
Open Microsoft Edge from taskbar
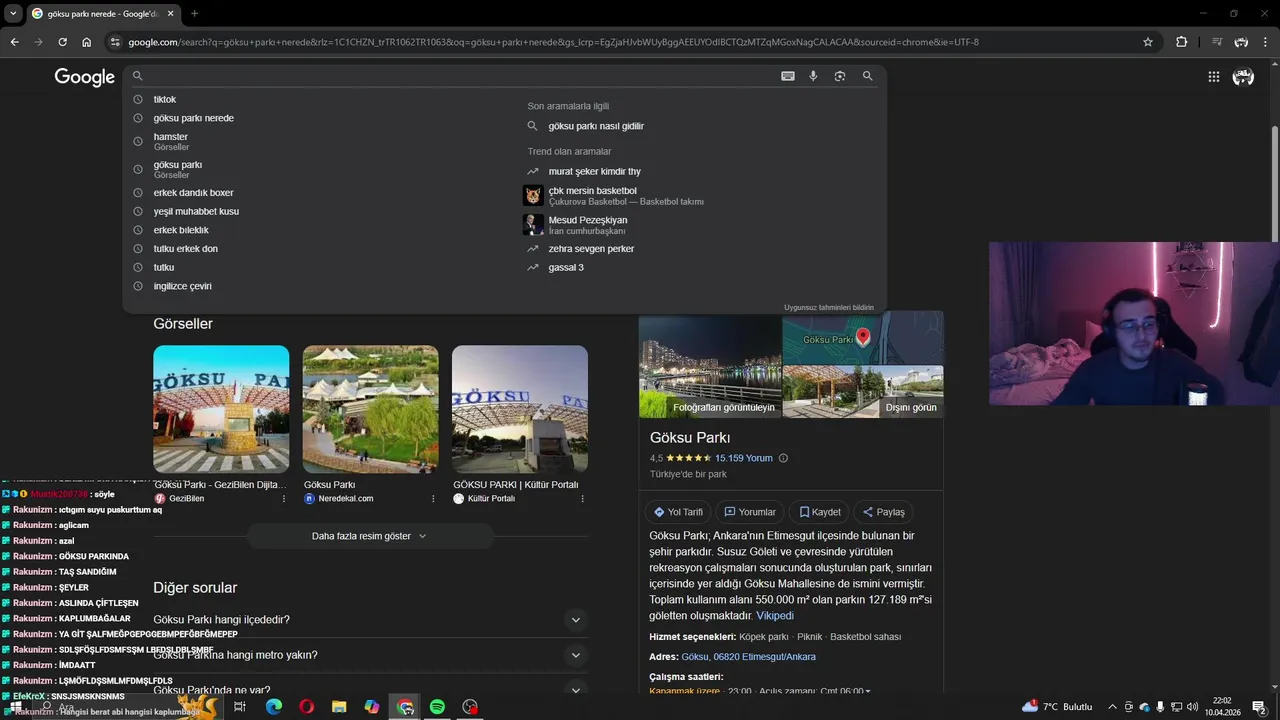[273, 707]
